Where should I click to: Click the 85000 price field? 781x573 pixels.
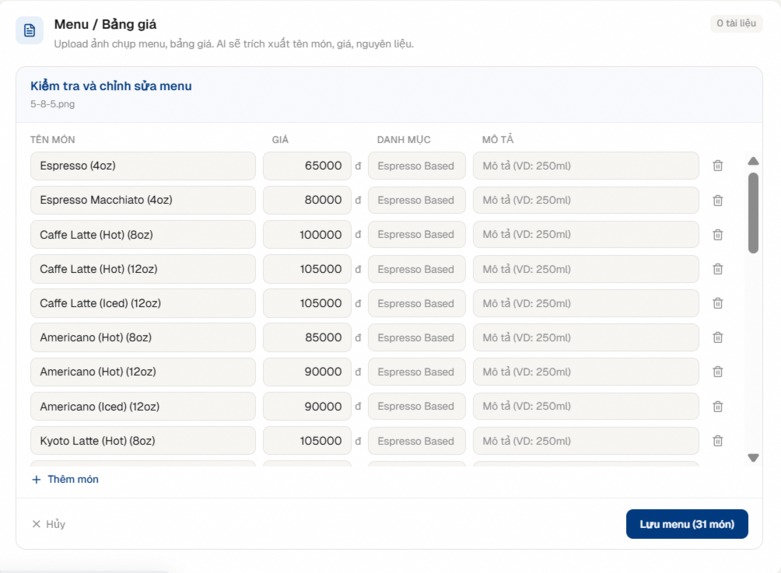(x=307, y=337)
